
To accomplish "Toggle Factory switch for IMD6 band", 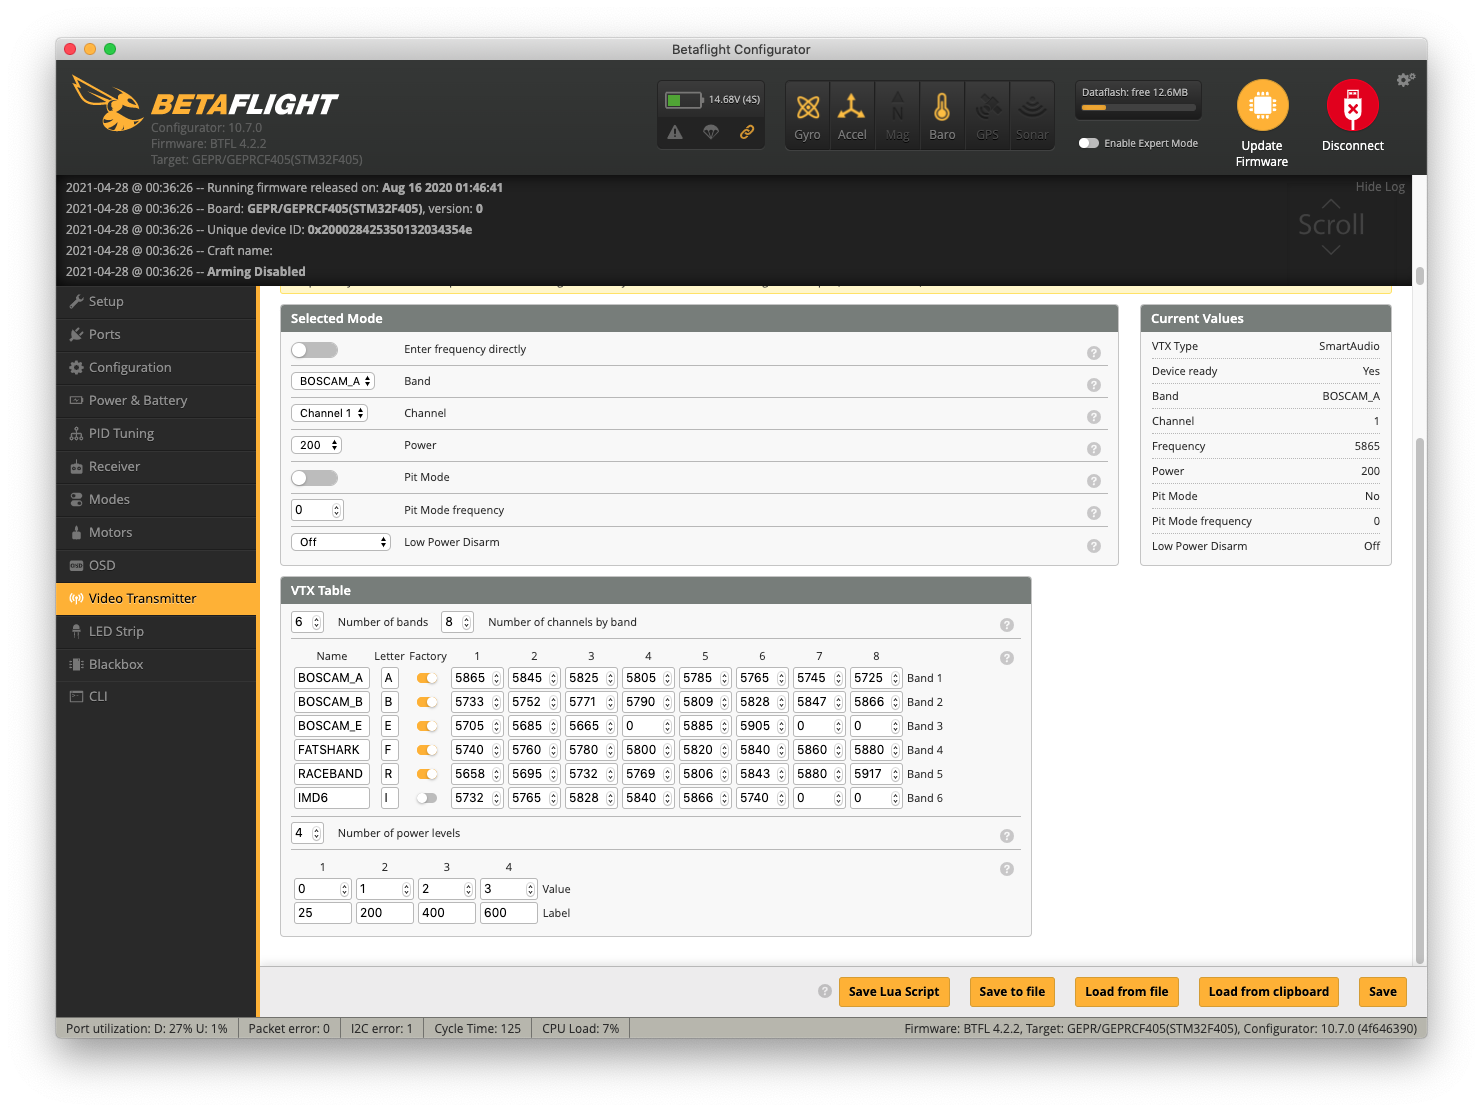I will point(427,798).
